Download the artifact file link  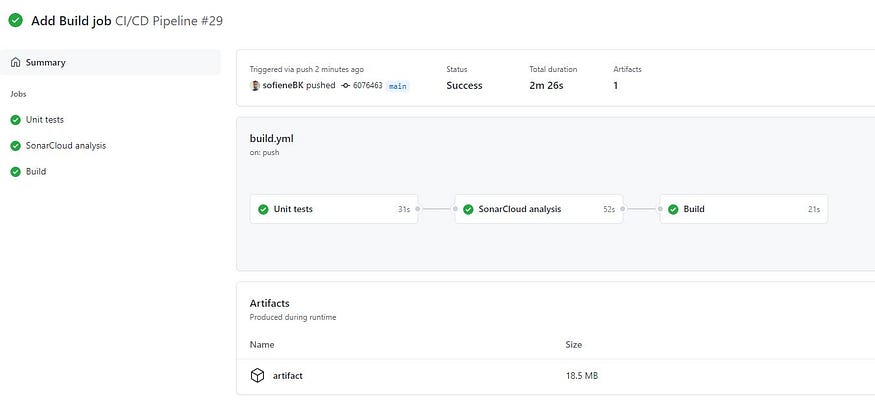coord(287,376)
